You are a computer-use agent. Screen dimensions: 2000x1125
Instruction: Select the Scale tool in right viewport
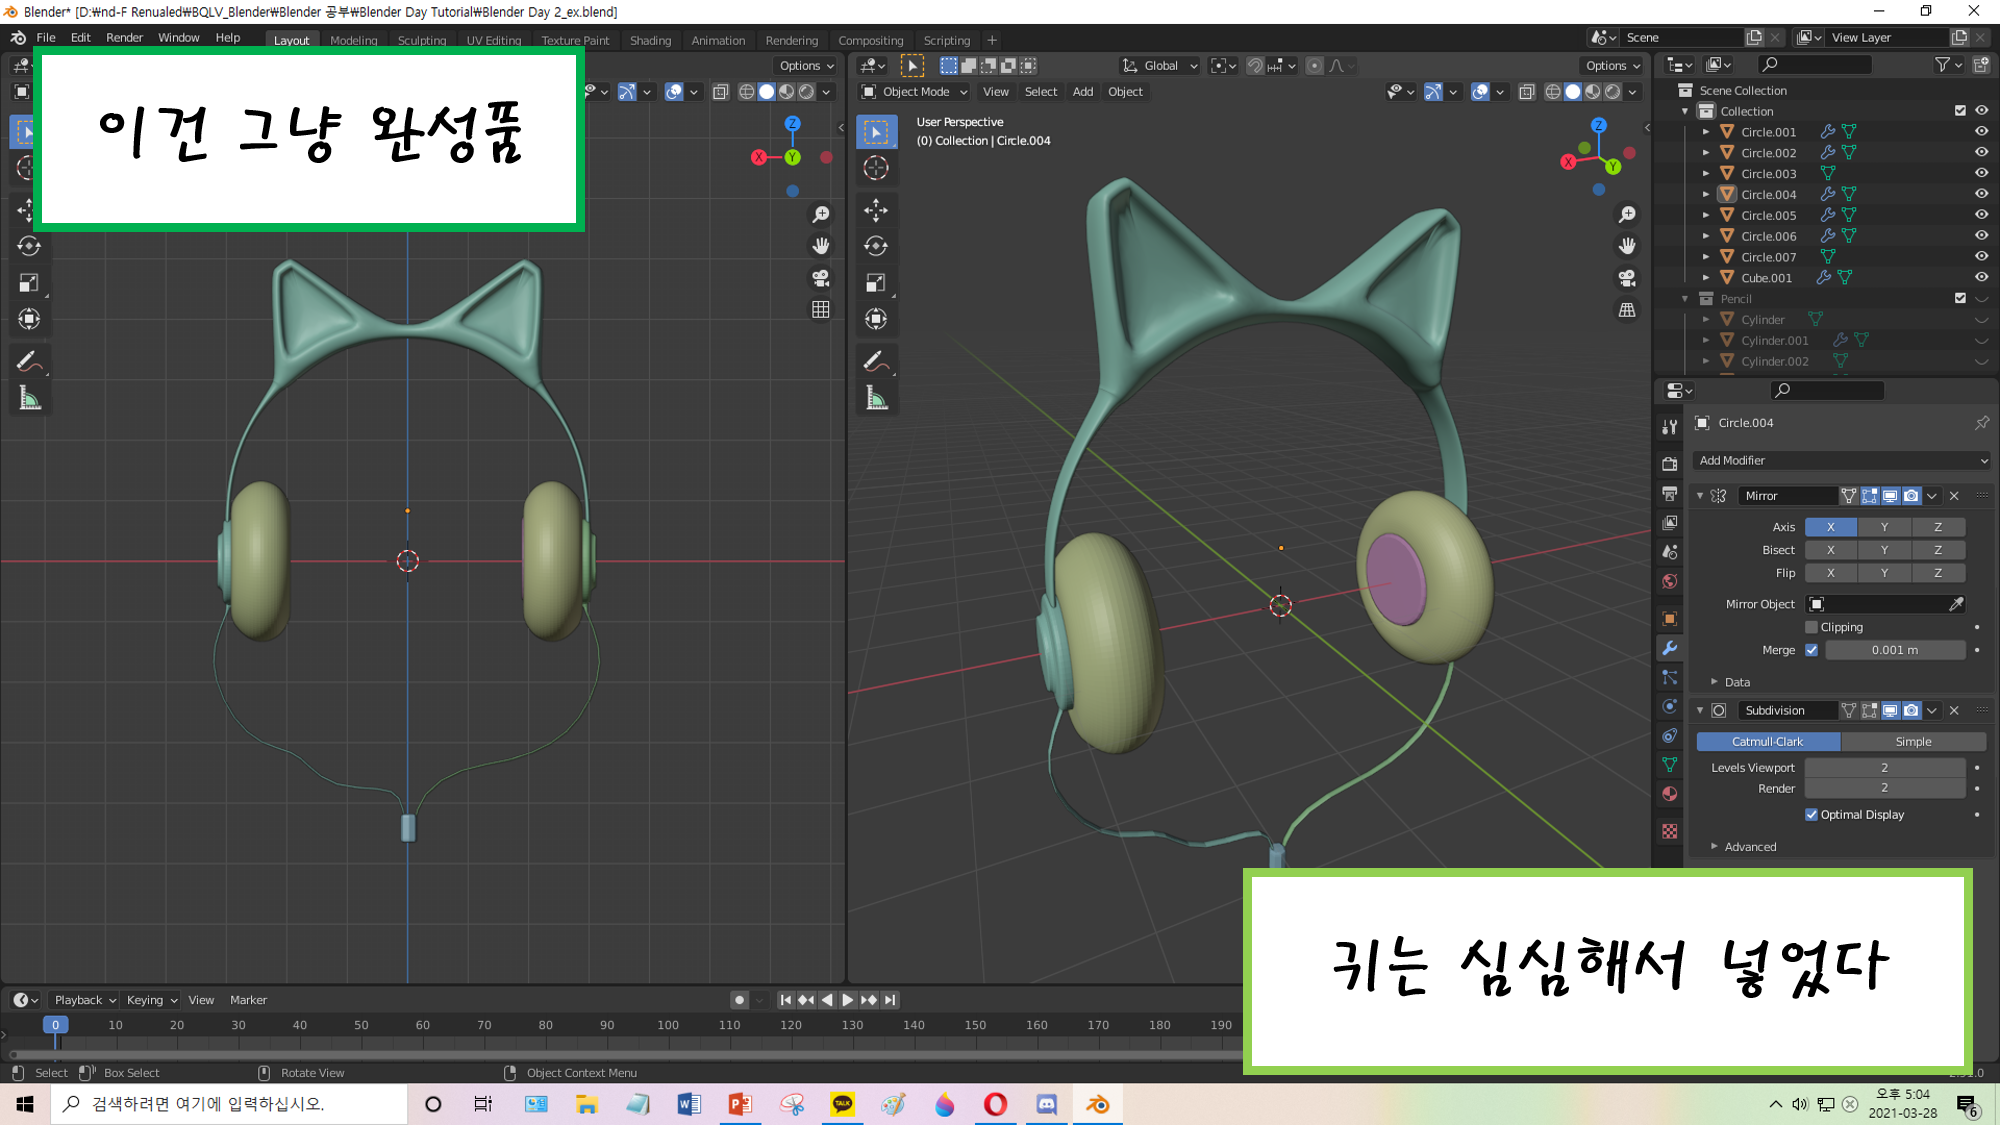[876, 283]
